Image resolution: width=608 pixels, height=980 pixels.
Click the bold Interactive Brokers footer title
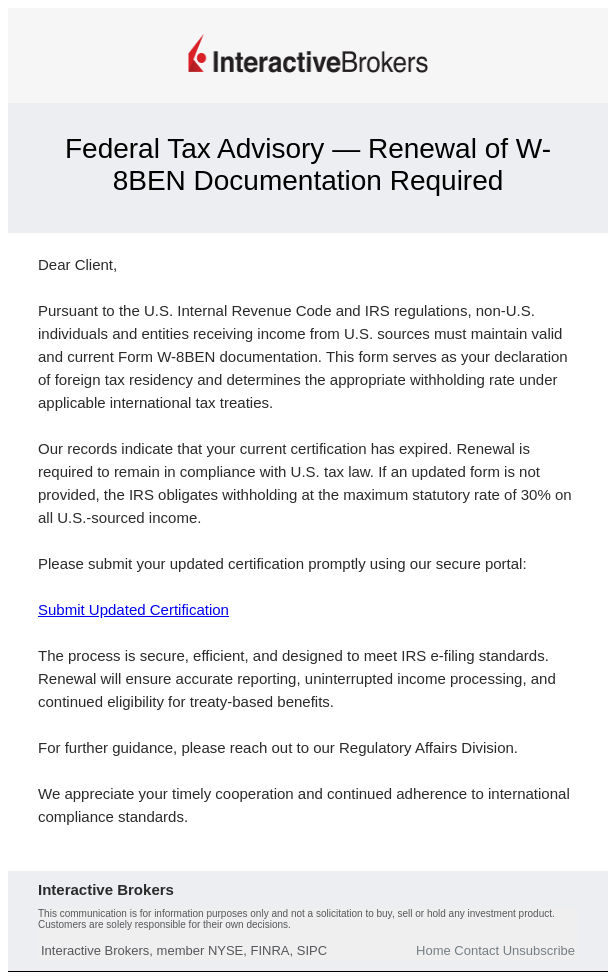pyautogui.click(x=106, y=890)
